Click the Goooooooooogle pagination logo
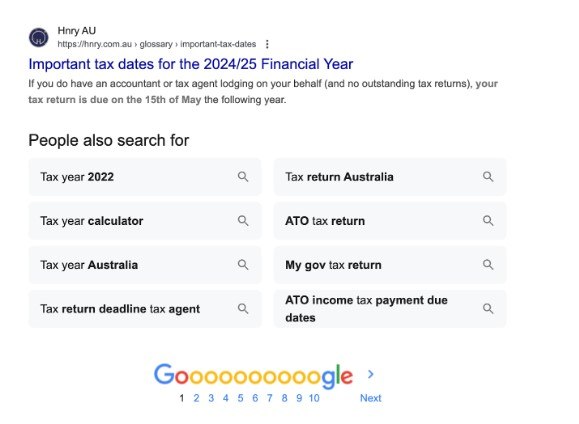The height and width of the screenshot is (424, 579). pos(253,375)
